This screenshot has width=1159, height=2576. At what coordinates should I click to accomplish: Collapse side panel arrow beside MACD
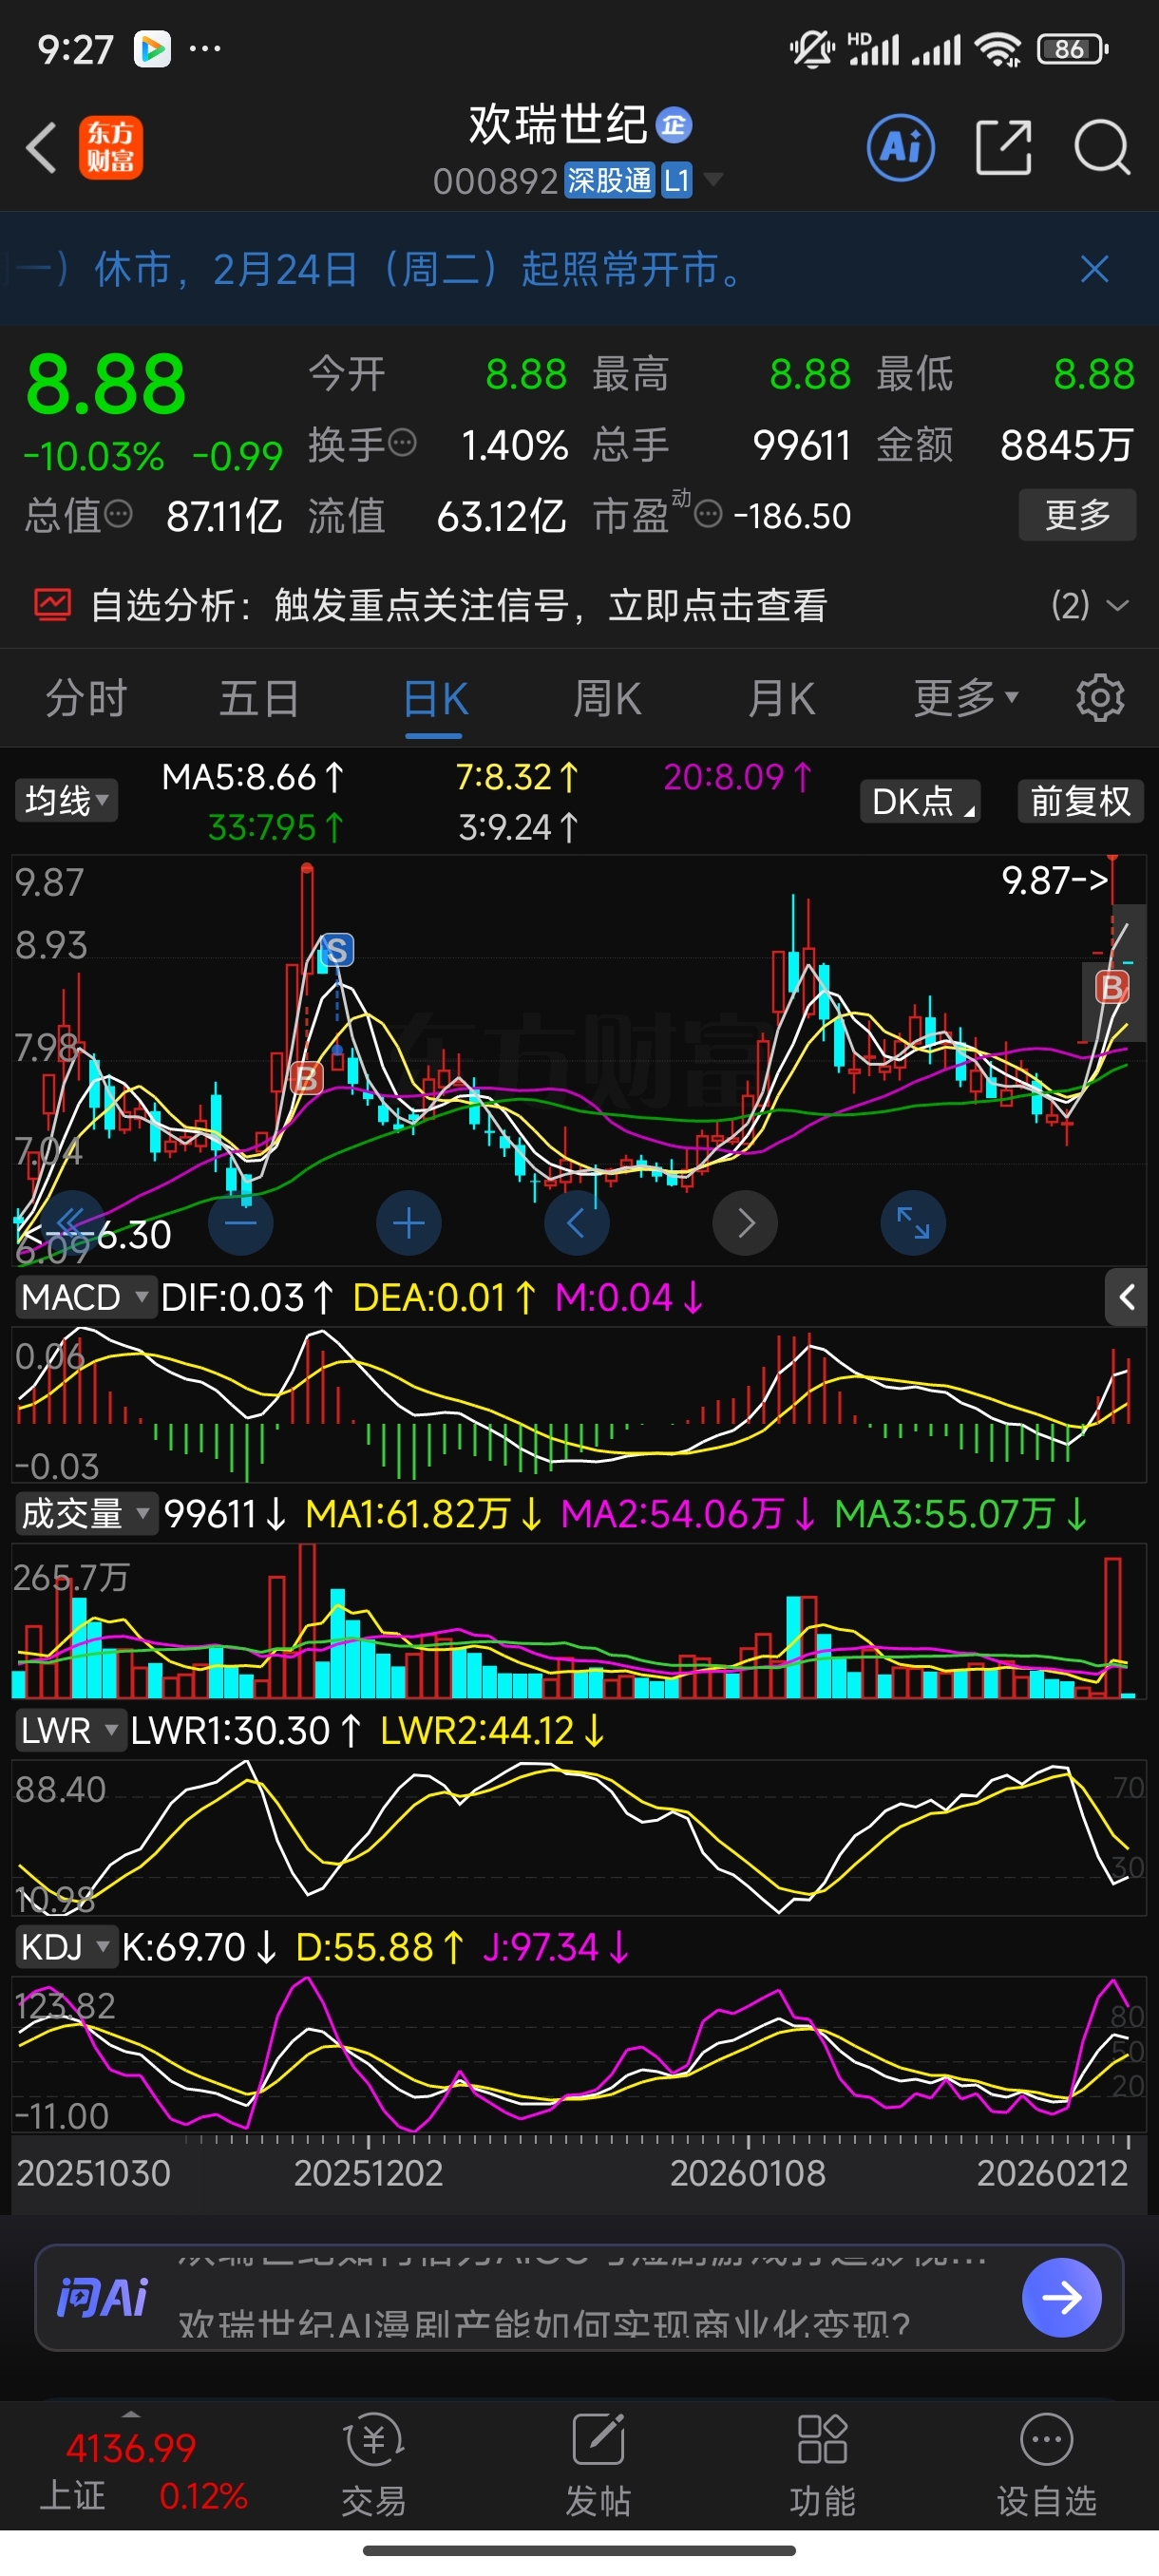(x=1126, y=1297)
